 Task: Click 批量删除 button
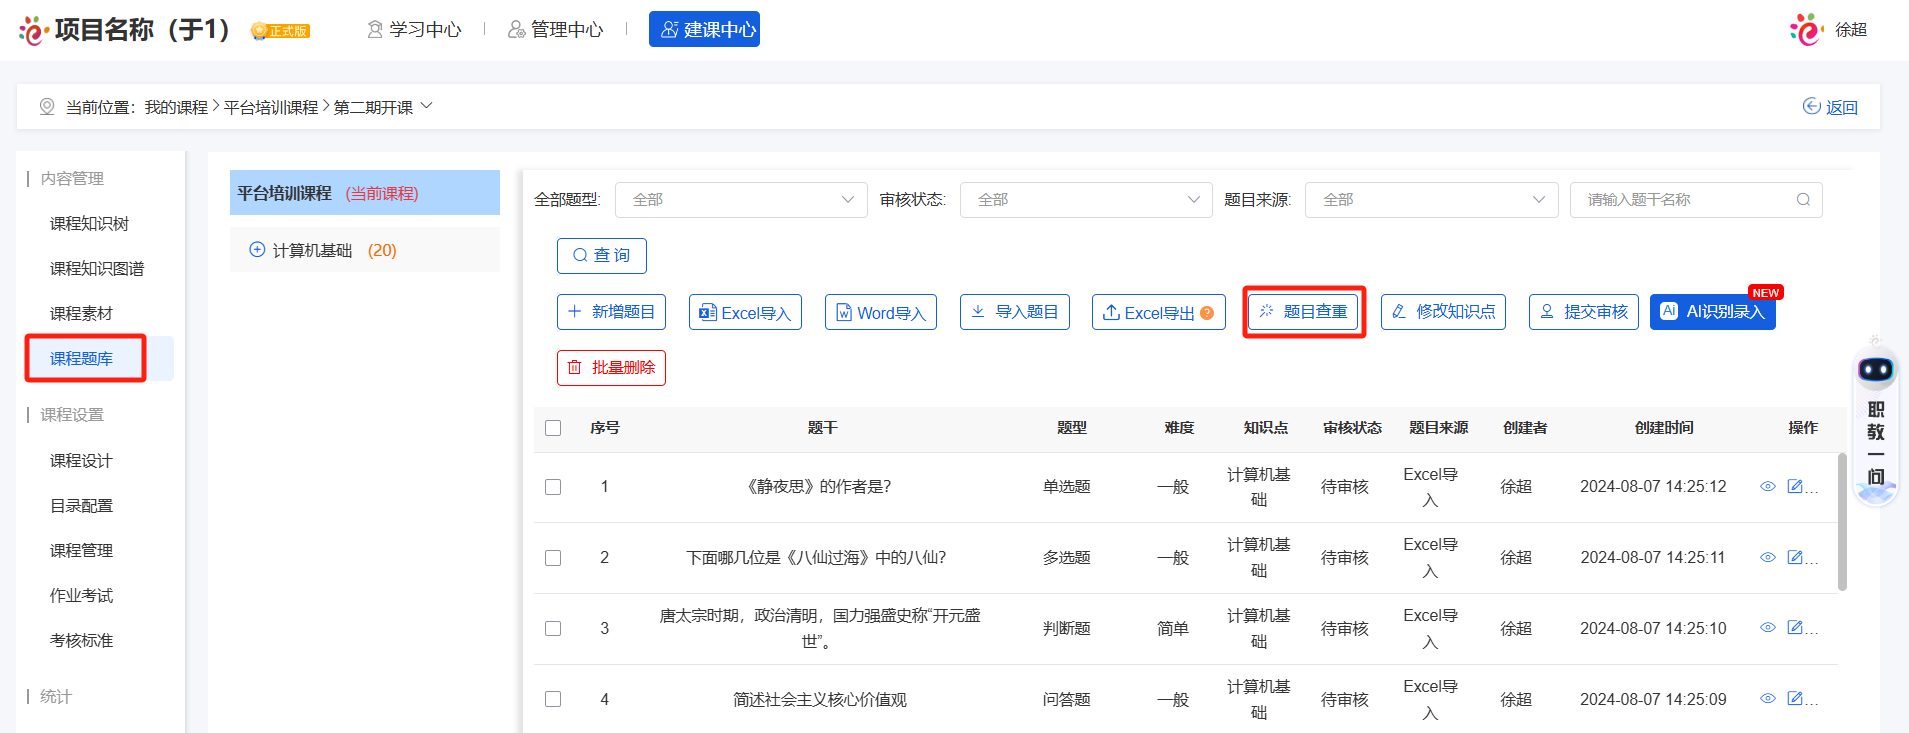click(x=611, y=368)
